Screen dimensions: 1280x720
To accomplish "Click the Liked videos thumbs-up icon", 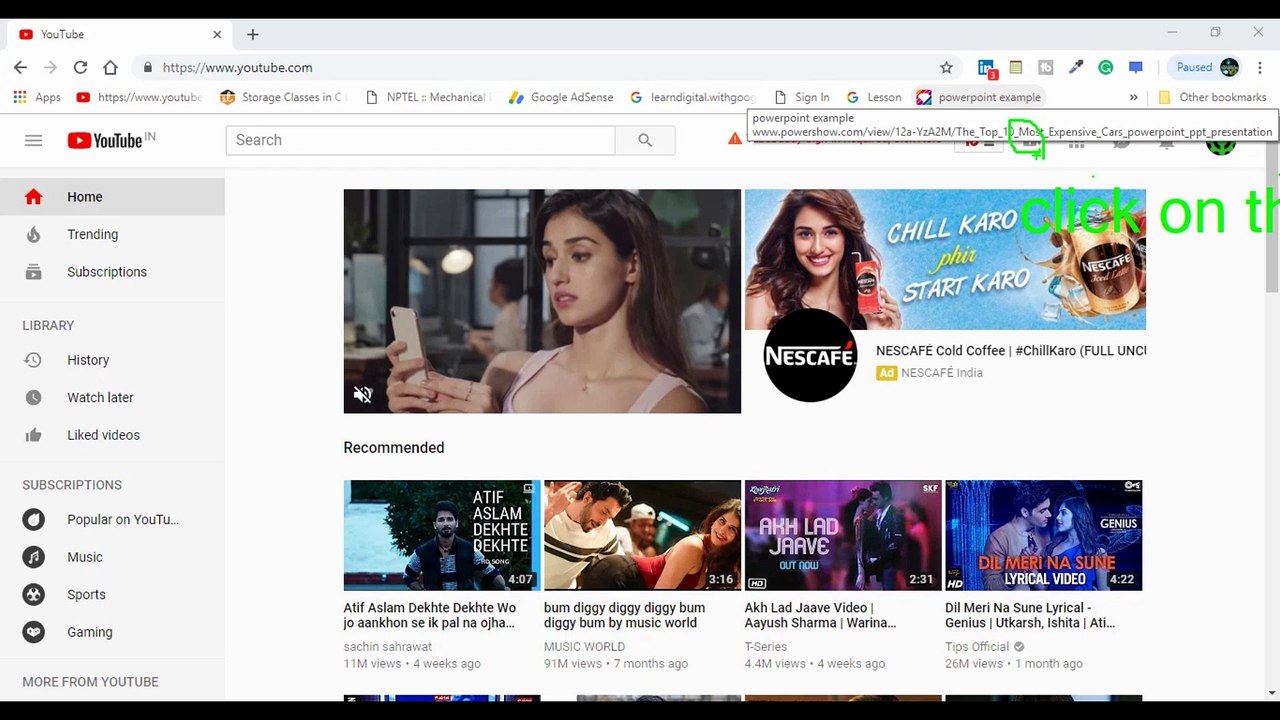I will pyautogui.click(x=33, y=435).
